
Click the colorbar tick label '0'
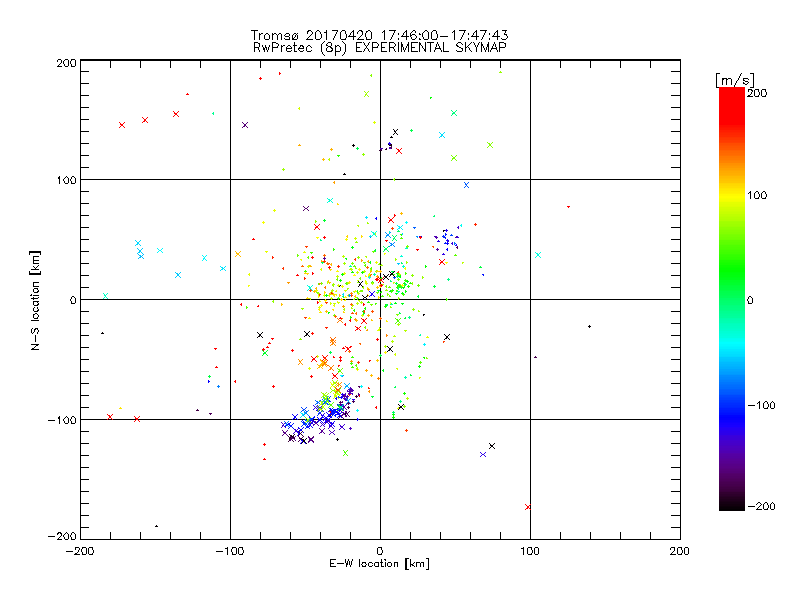(750, 300)
